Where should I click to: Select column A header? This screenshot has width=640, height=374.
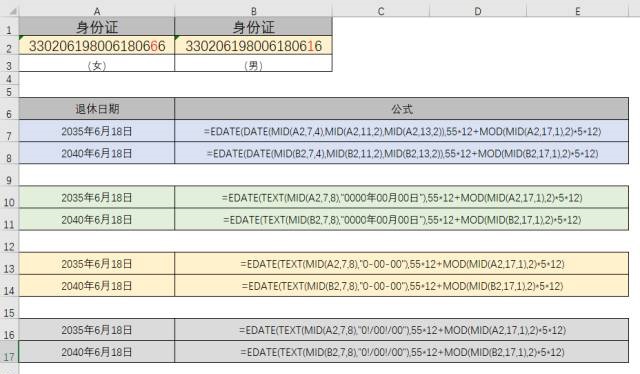click(97, 11)
